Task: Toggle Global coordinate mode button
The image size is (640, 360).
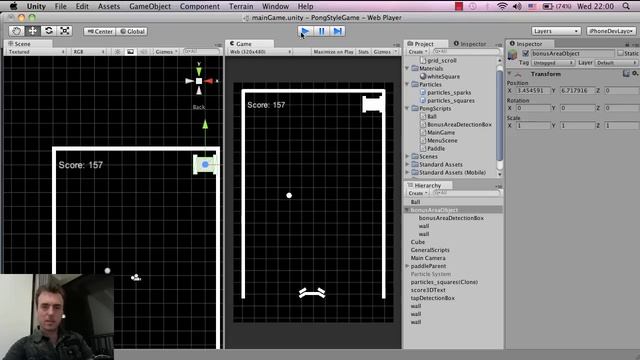Action: 132,31
